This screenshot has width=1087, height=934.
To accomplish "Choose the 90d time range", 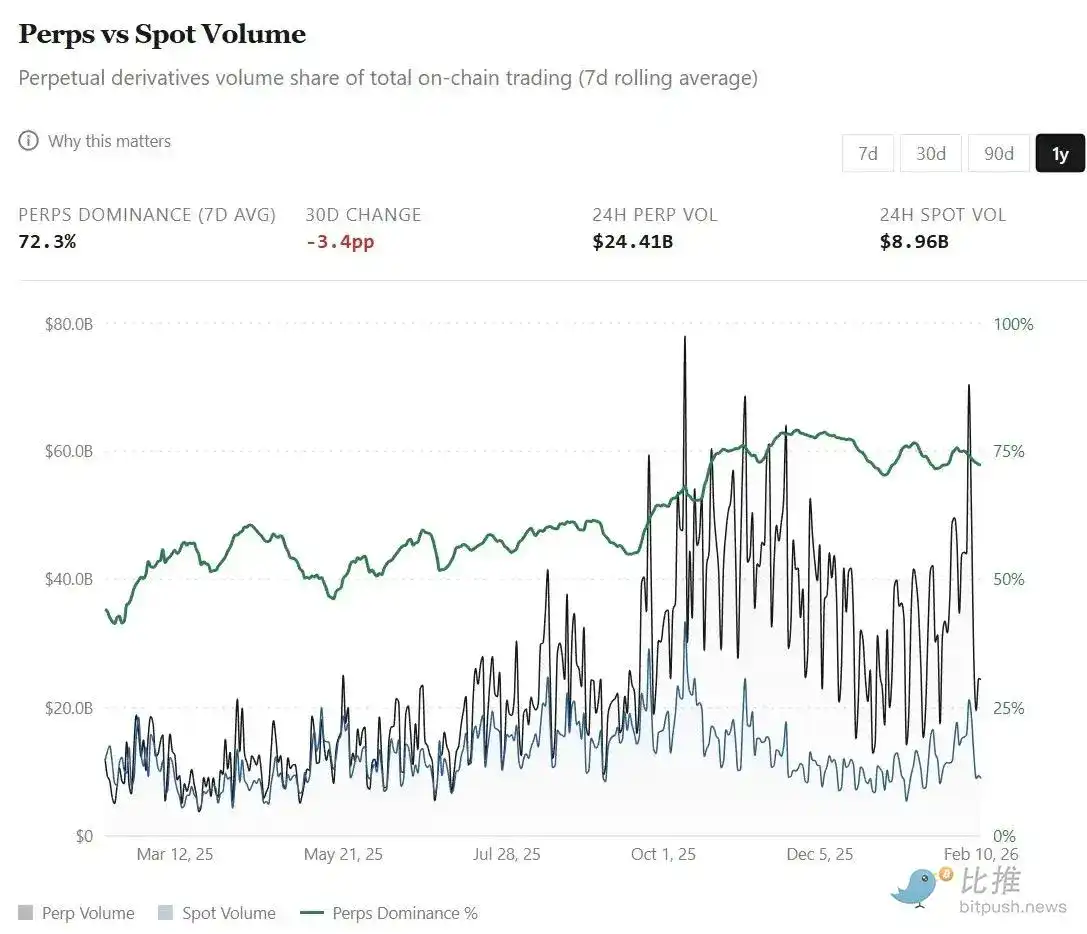I will (998, 153).
